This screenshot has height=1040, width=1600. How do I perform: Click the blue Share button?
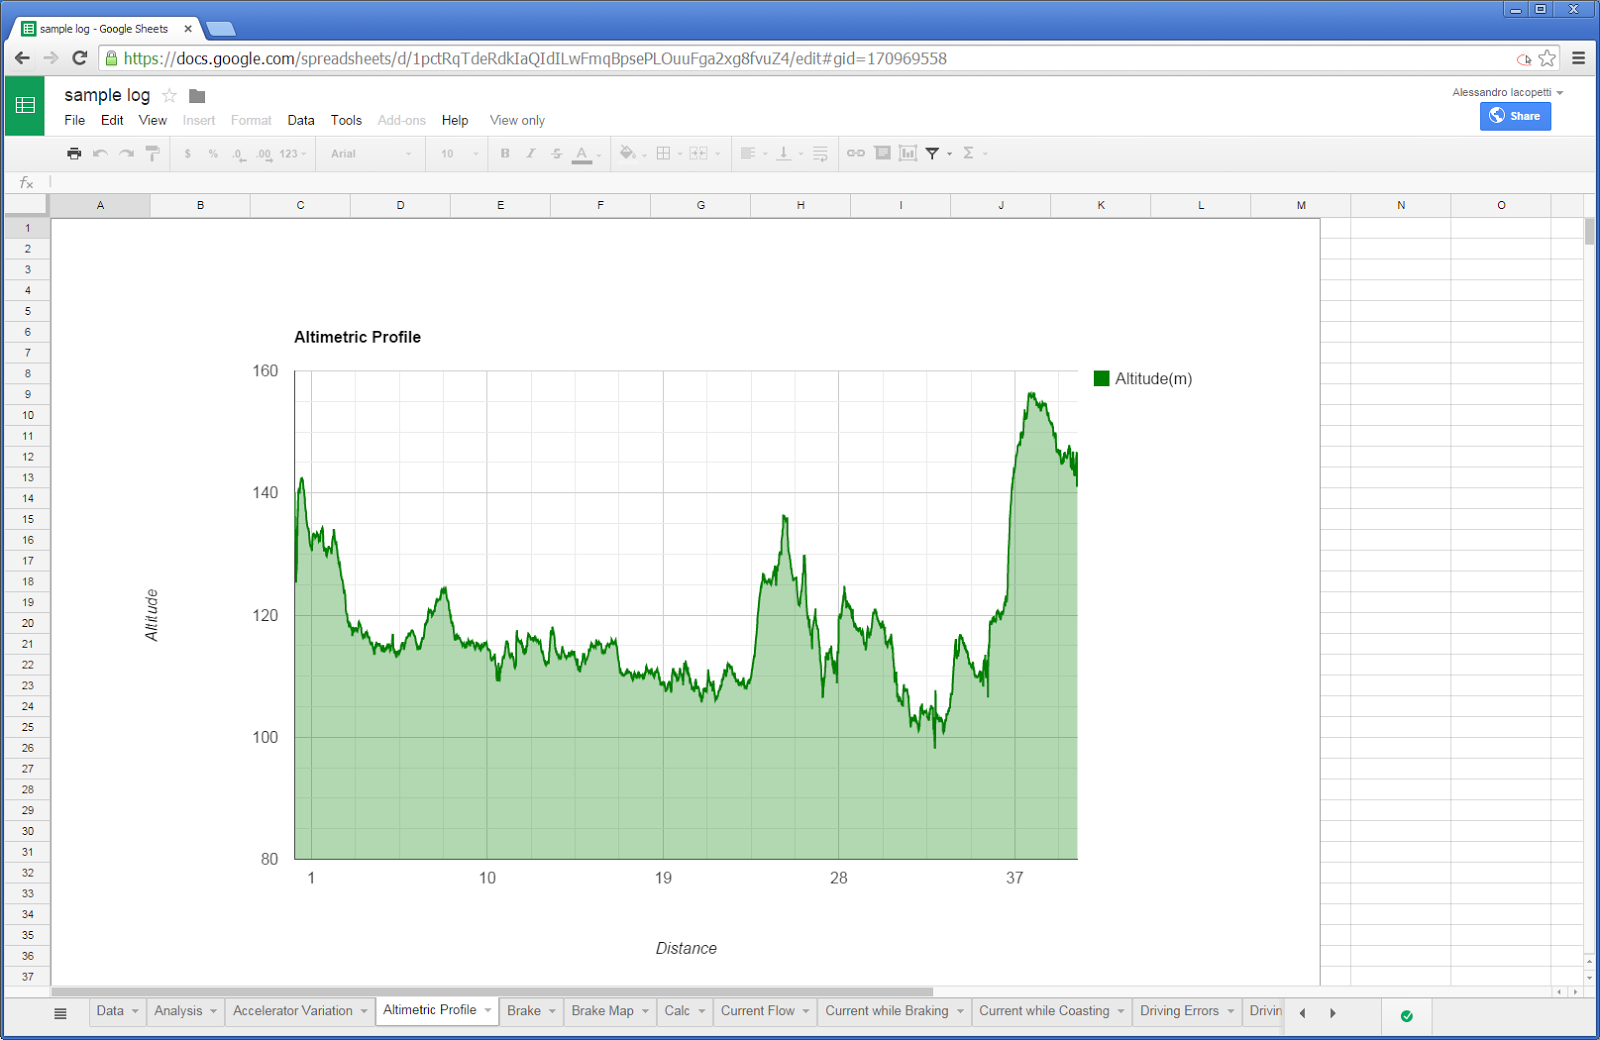(1515, 116)
